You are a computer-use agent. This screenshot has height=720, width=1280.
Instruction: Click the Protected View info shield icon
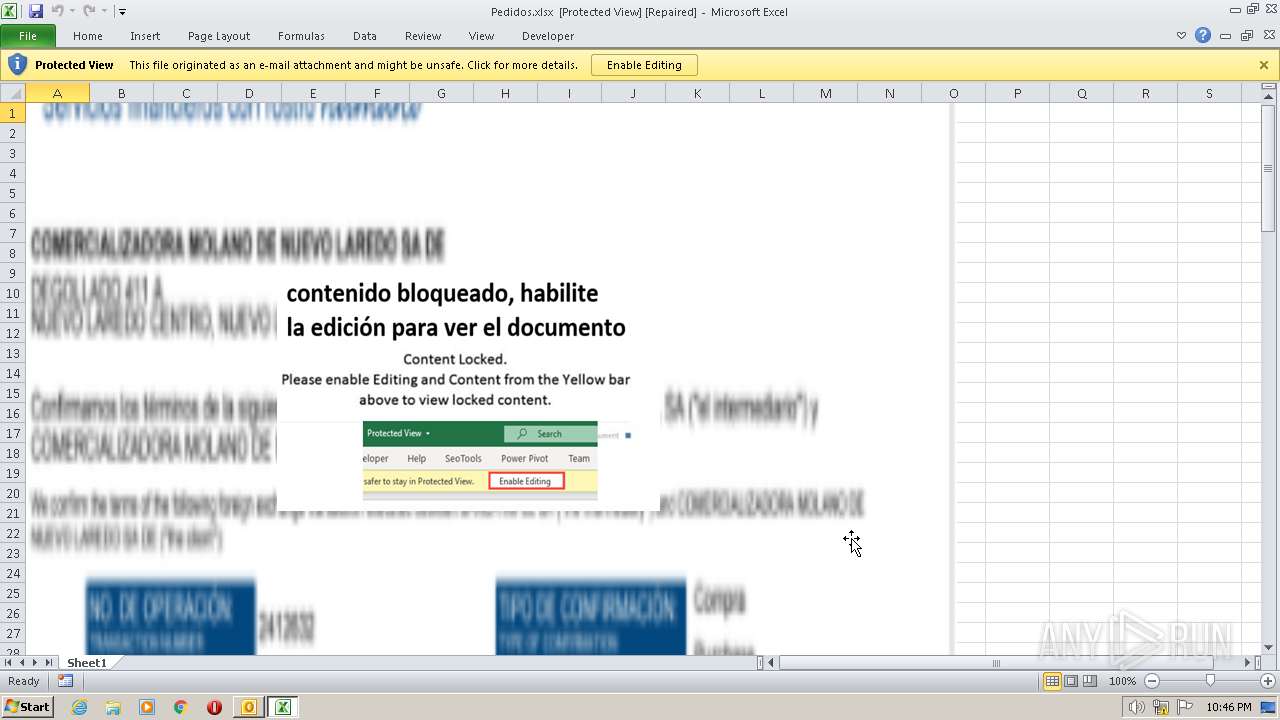coord(17,65)
